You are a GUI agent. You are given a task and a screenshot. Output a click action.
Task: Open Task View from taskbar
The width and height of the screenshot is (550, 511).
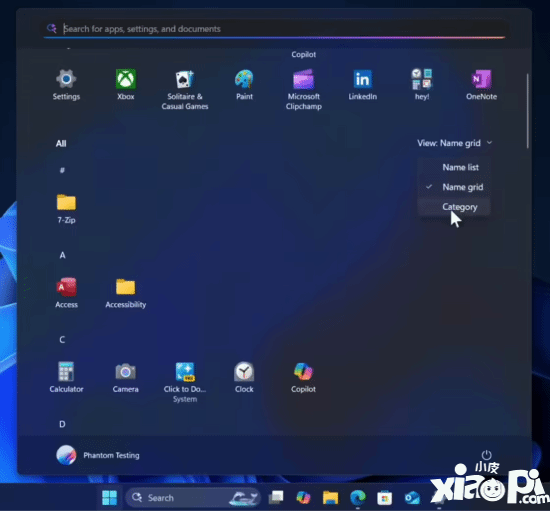(x=276, y=497)
